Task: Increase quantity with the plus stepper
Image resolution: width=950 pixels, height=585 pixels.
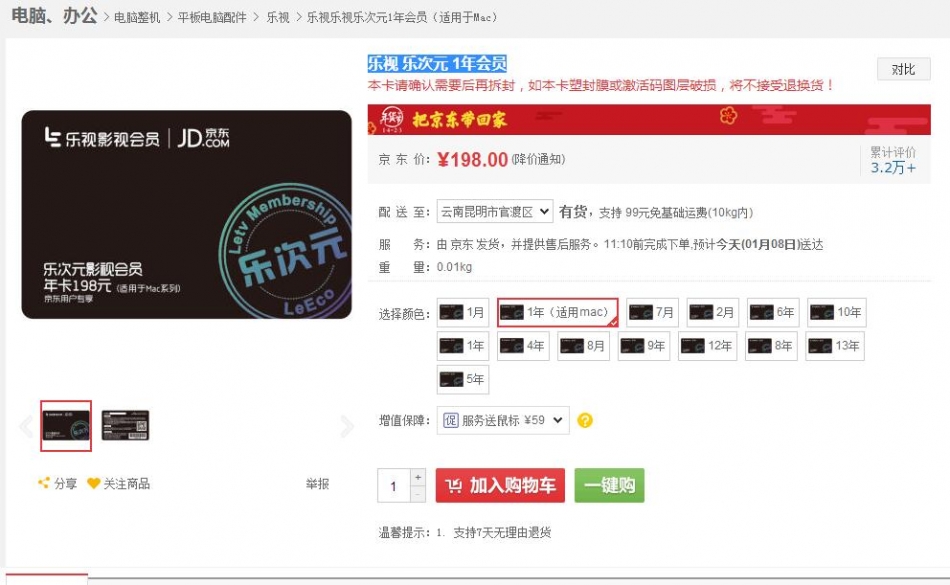Action: click(418, 477)
